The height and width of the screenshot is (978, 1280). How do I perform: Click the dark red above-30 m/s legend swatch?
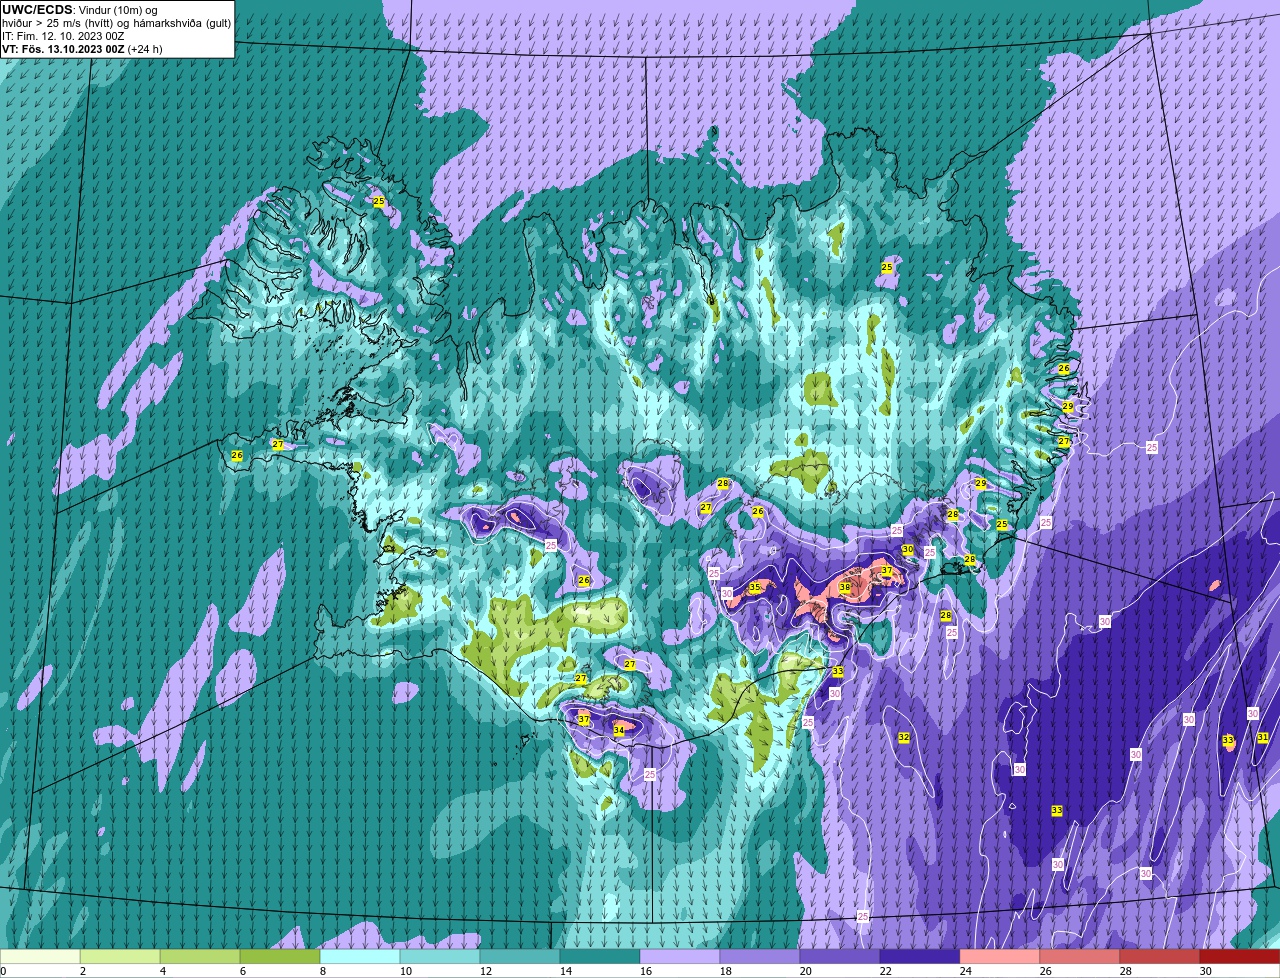tap(1240, 957)
